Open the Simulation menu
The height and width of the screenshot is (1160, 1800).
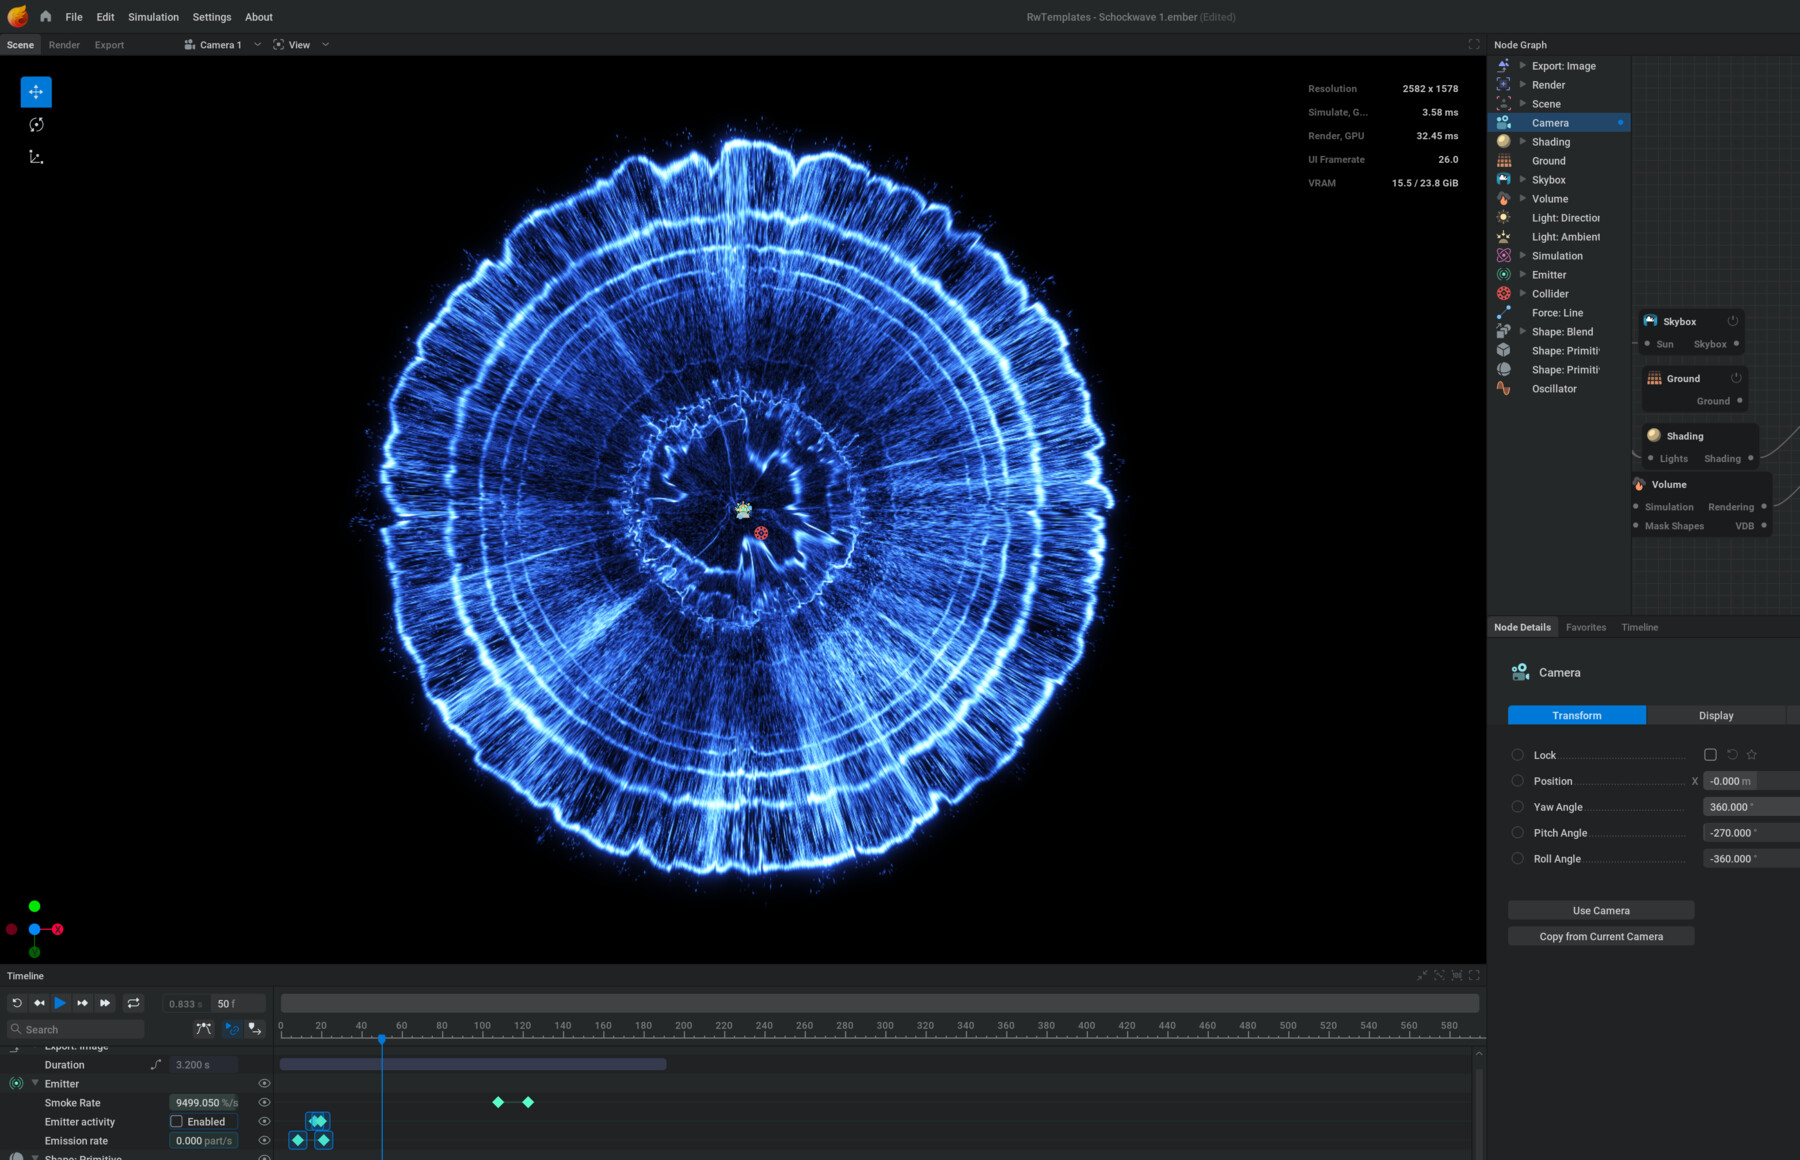pos(152,17)
